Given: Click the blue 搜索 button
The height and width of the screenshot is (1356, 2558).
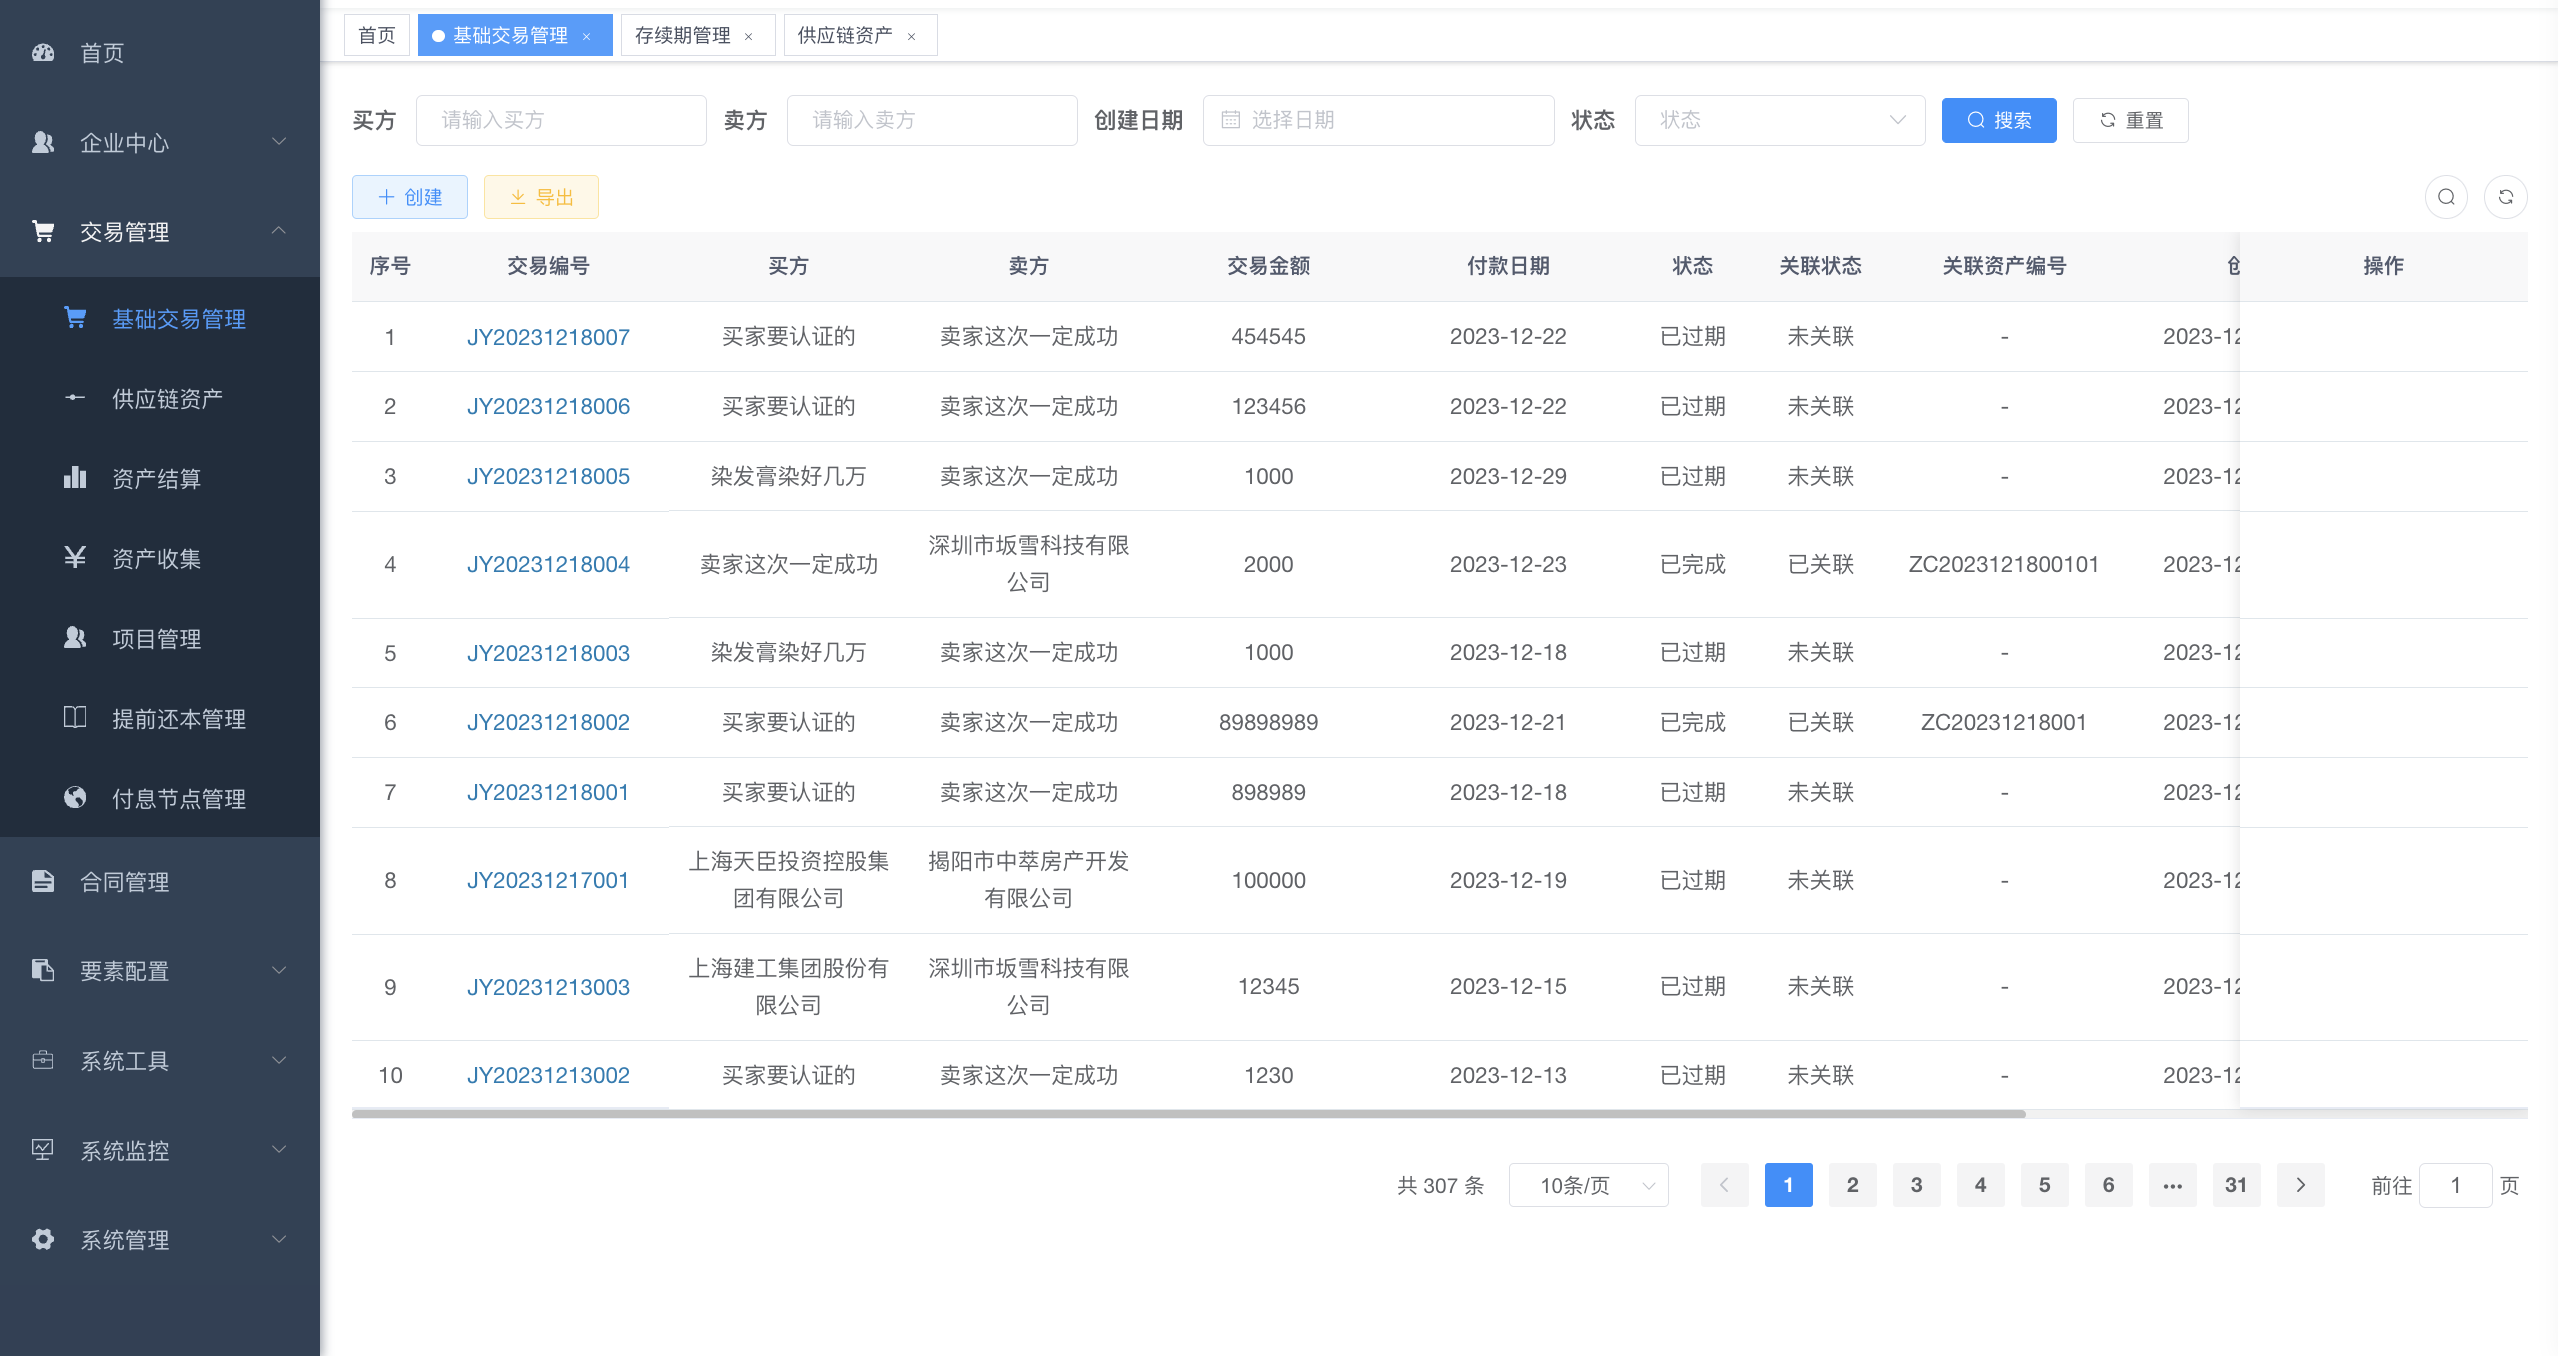Looking at the screenshot, I should click(x=1999, y=120).
